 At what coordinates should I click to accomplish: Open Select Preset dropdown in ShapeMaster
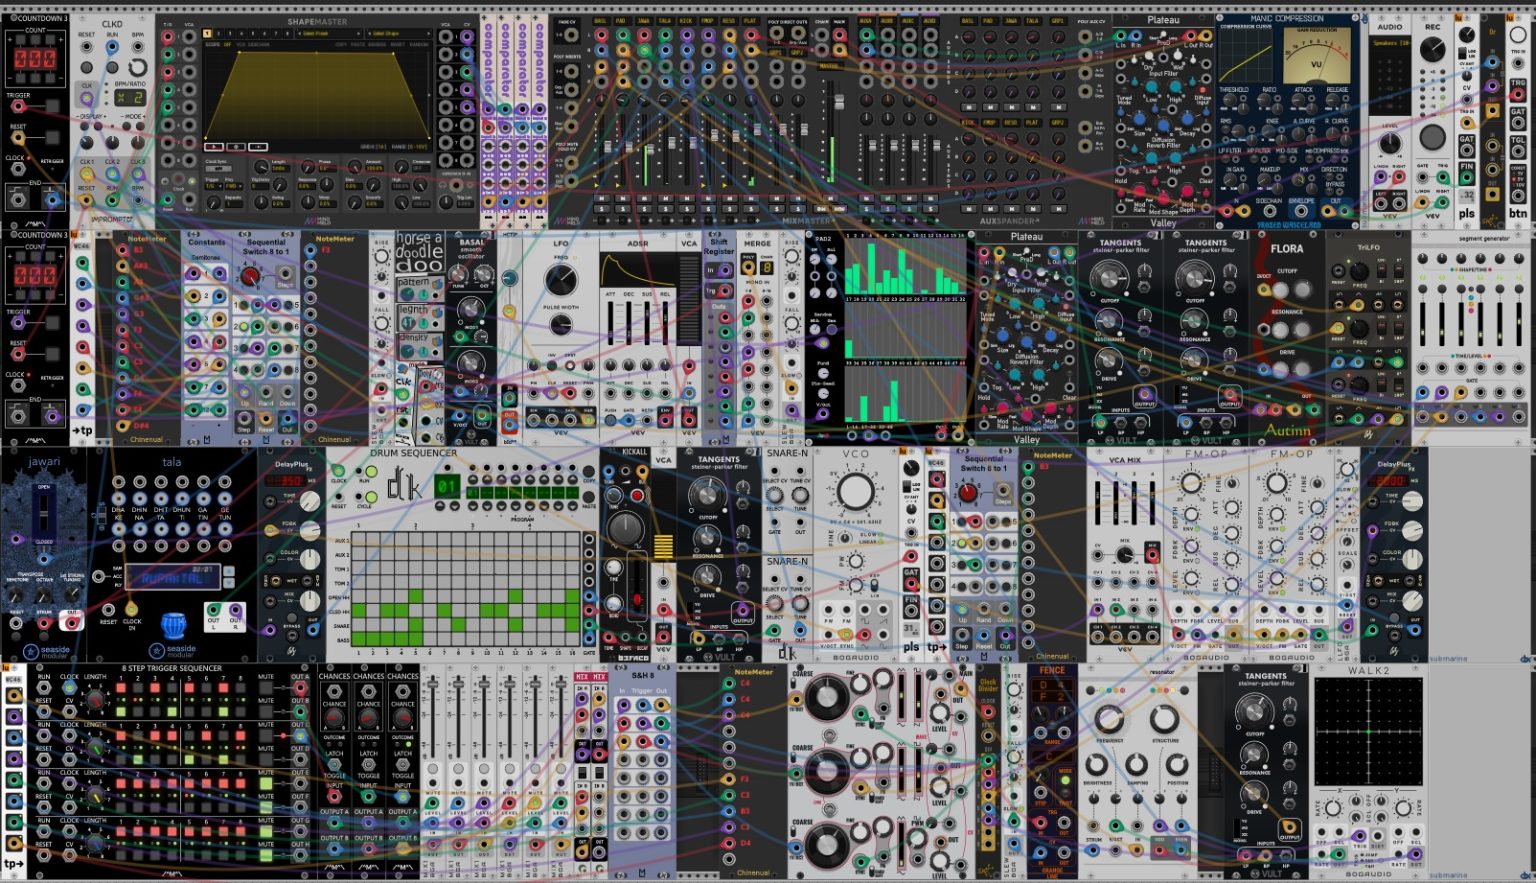[x=329, y=33]
